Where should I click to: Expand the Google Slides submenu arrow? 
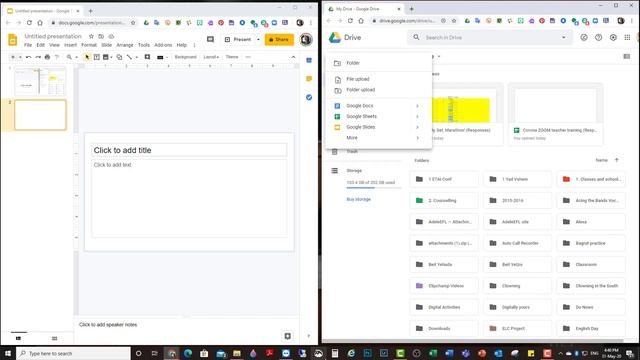(x=417, y=127)
